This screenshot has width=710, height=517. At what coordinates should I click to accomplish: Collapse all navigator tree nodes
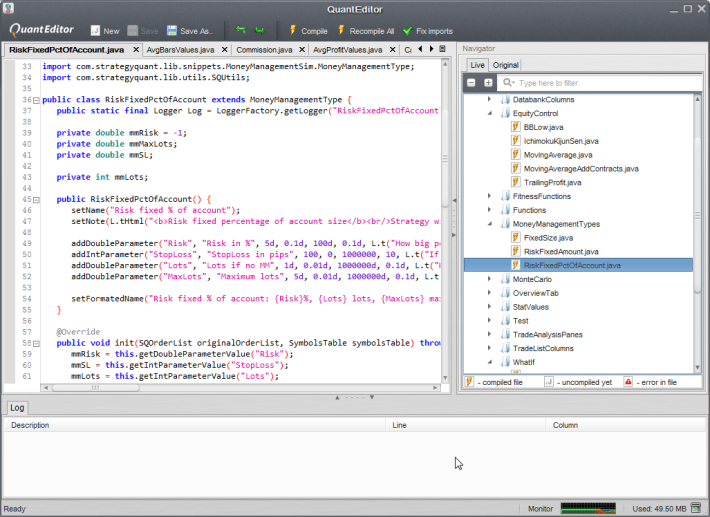pyautogui.click(x=471, y=83)
